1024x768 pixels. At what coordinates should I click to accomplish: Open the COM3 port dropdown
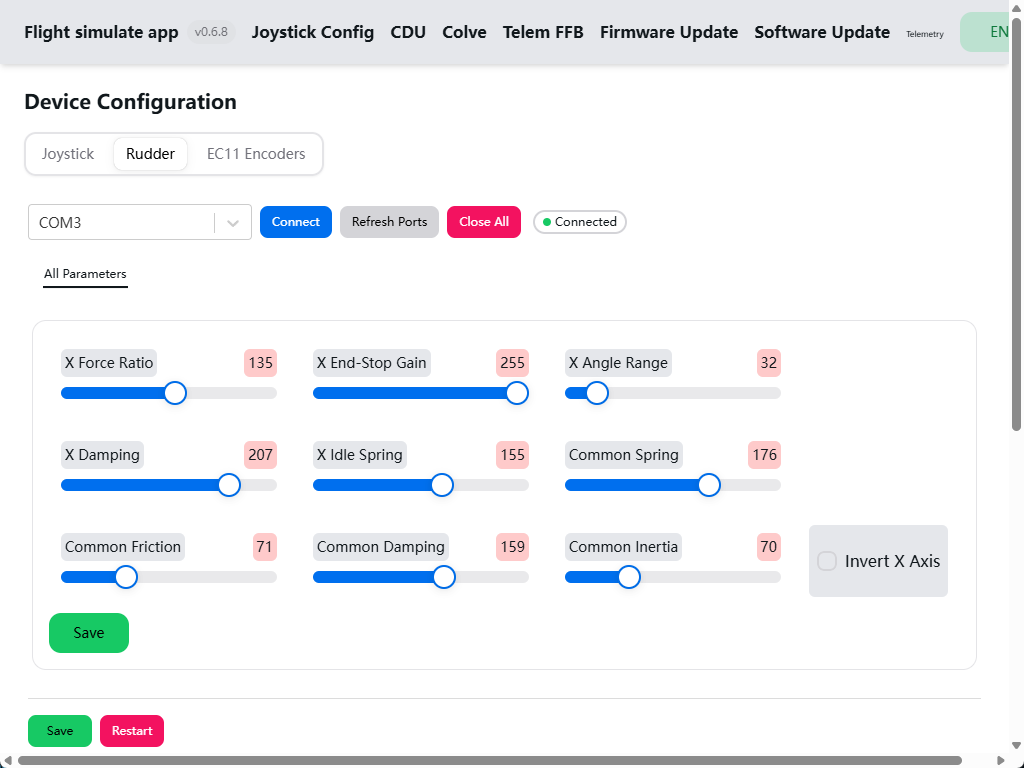(140, 222)
